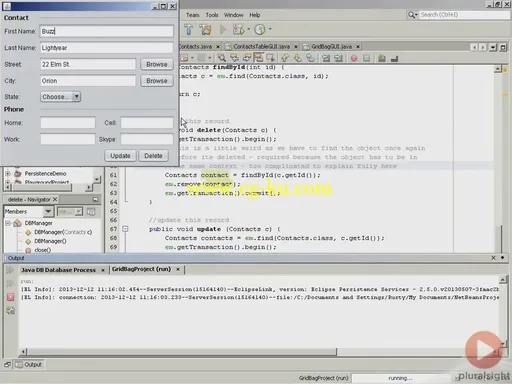This screenshot has height=384, width=512.
Task: Click the running... progress bar in status bar
Action: coord(400,378)
